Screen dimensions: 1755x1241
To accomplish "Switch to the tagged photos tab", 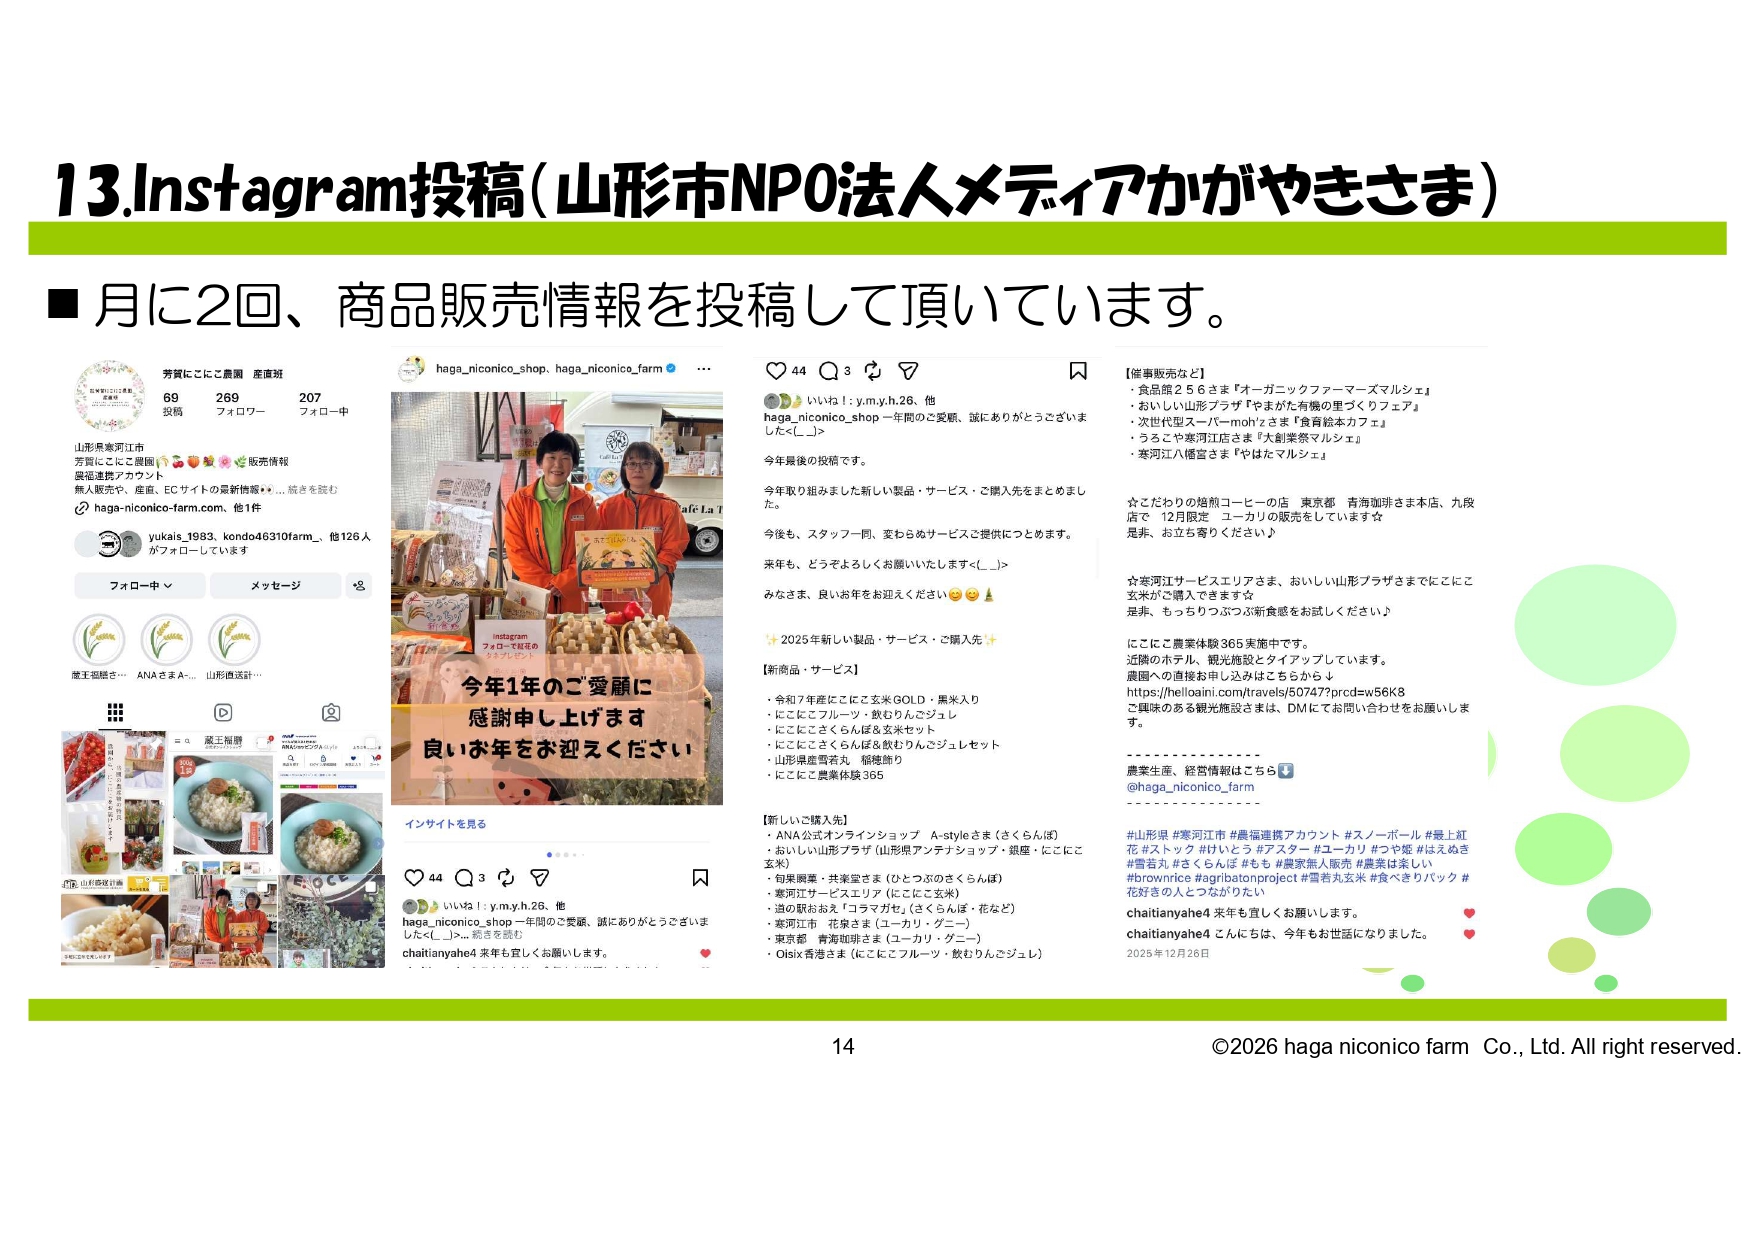I will click(331, 712).
